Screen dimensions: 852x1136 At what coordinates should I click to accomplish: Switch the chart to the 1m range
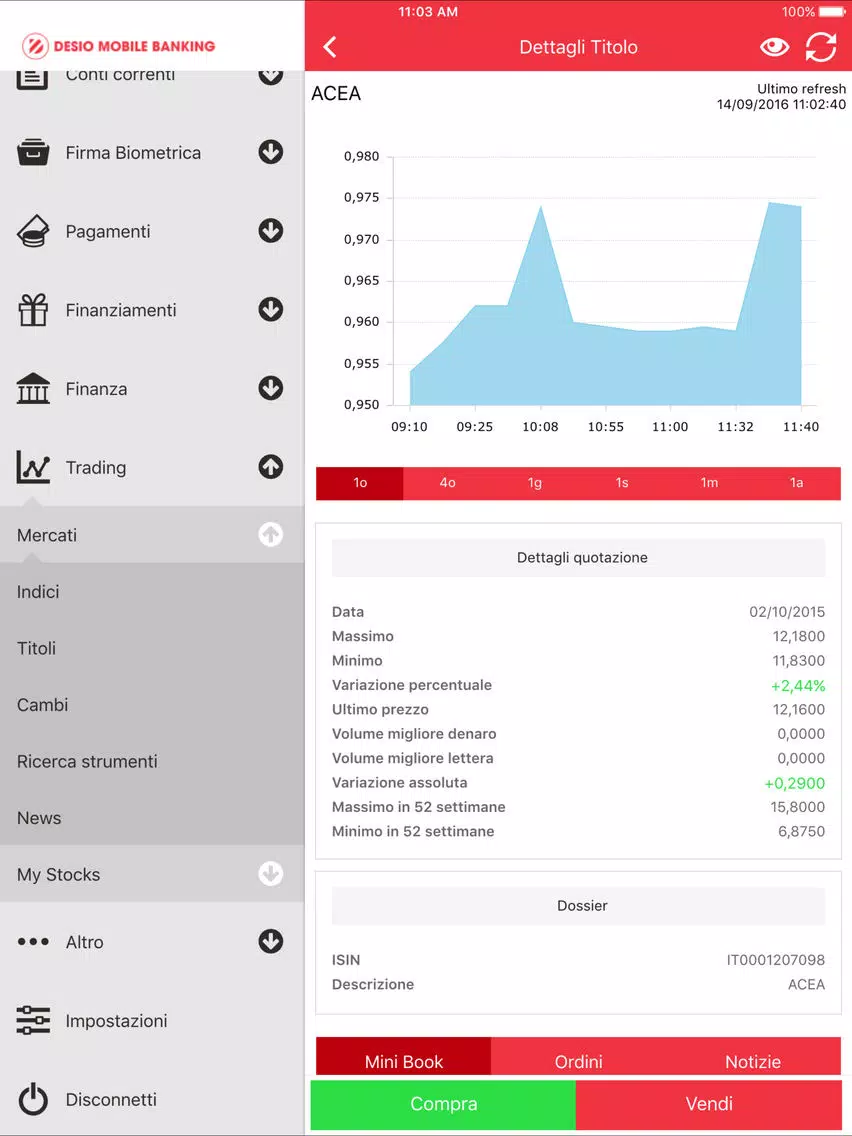709,483
